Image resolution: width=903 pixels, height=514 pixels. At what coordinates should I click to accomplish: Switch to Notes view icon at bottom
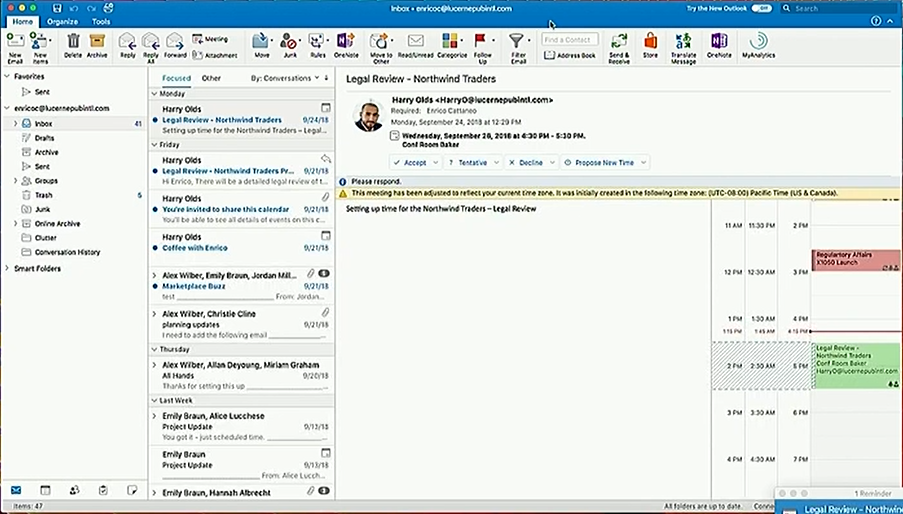[132, 490]
